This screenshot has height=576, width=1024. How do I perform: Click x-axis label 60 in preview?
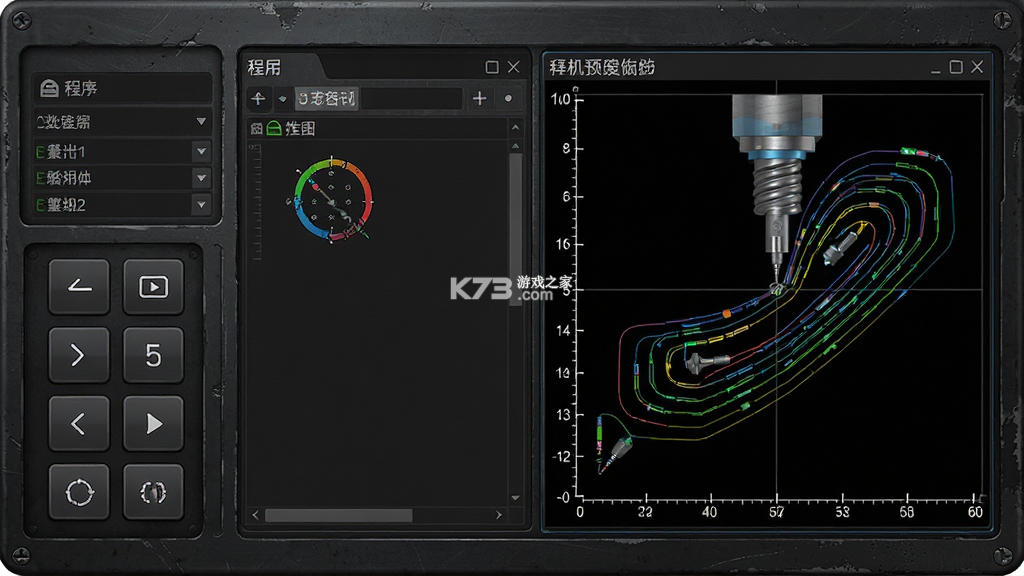975,512
